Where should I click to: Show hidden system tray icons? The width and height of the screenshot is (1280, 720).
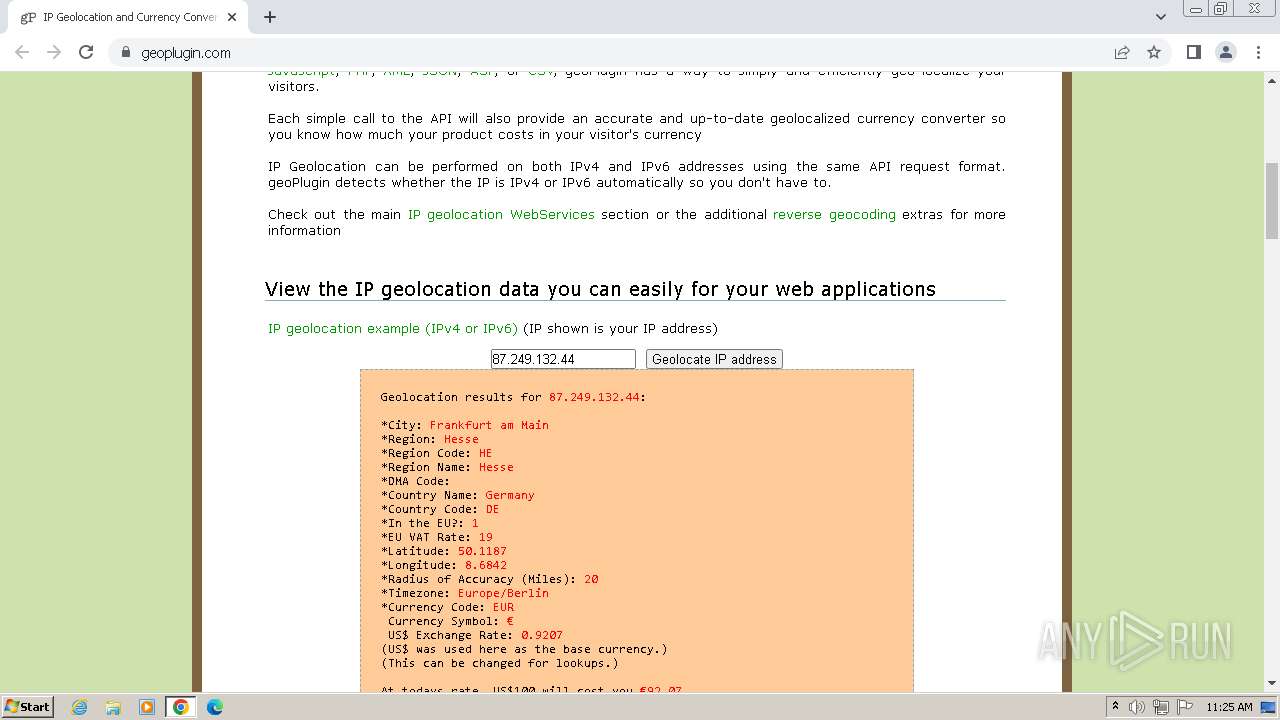[x=1115, y=706]
